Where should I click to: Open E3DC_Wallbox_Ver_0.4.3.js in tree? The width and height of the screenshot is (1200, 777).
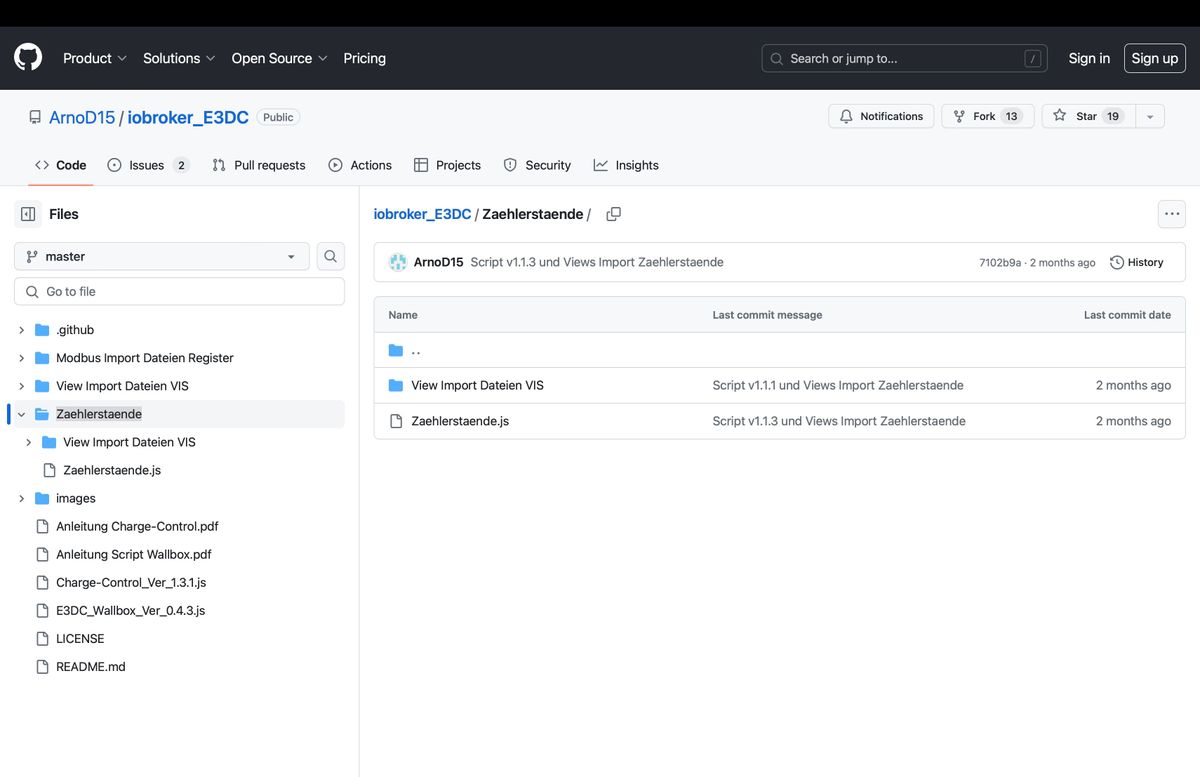pyautogui.click(x=130, y=610)
